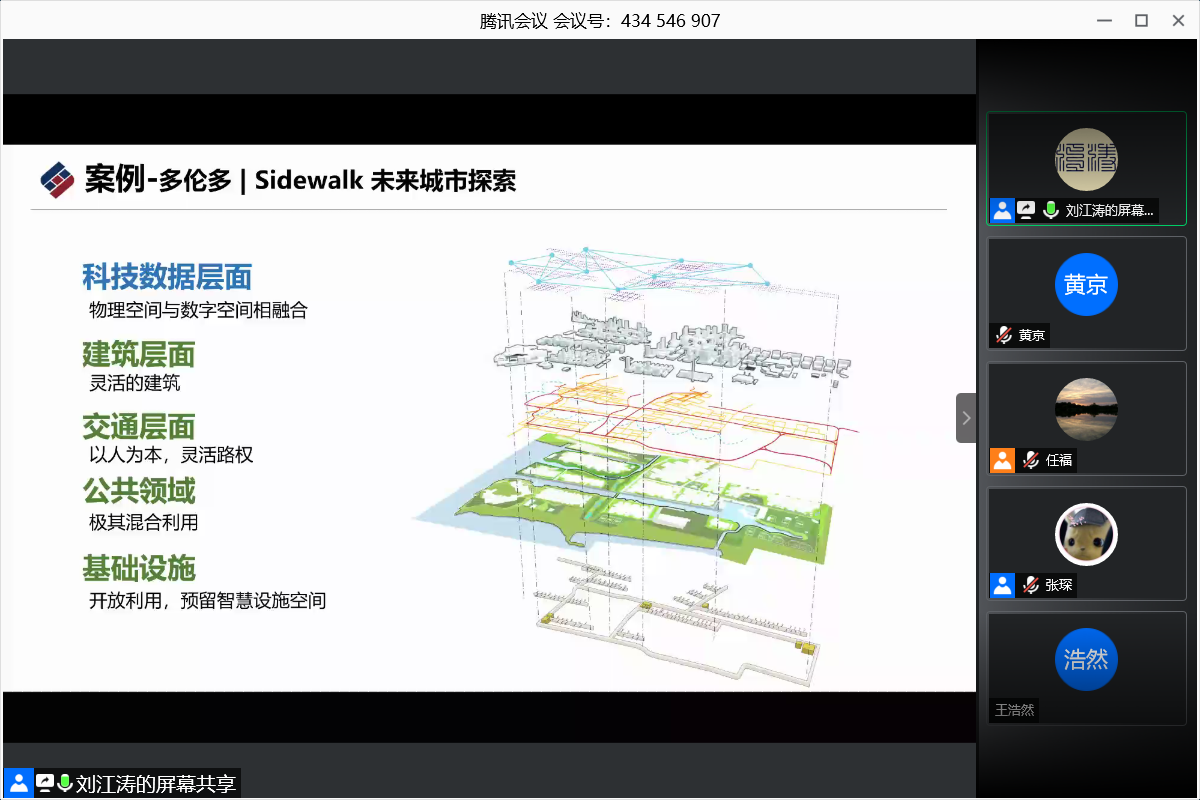The height and width of the screenshot is (800, 1200).
Task: Click the blue host badge on 刘江涛's tile
Action: [1002, 210]
